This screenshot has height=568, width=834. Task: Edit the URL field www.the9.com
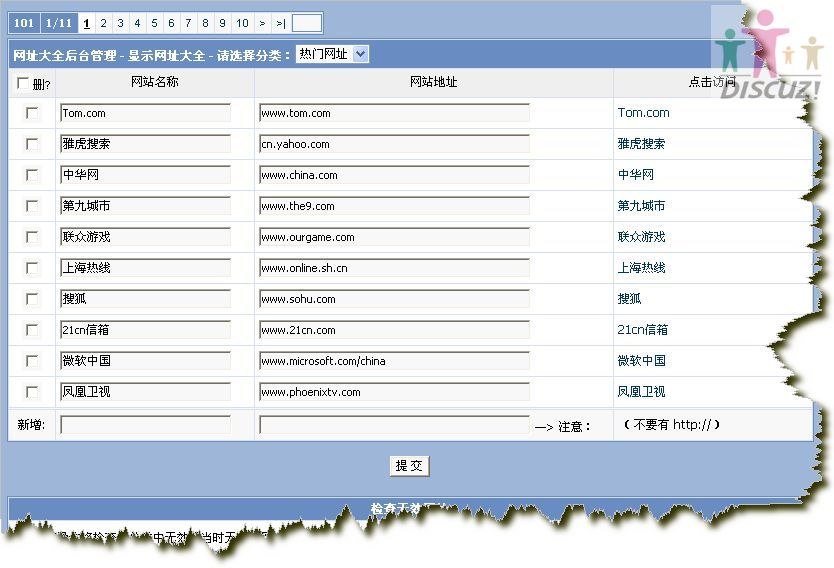[x=394, y=205]
